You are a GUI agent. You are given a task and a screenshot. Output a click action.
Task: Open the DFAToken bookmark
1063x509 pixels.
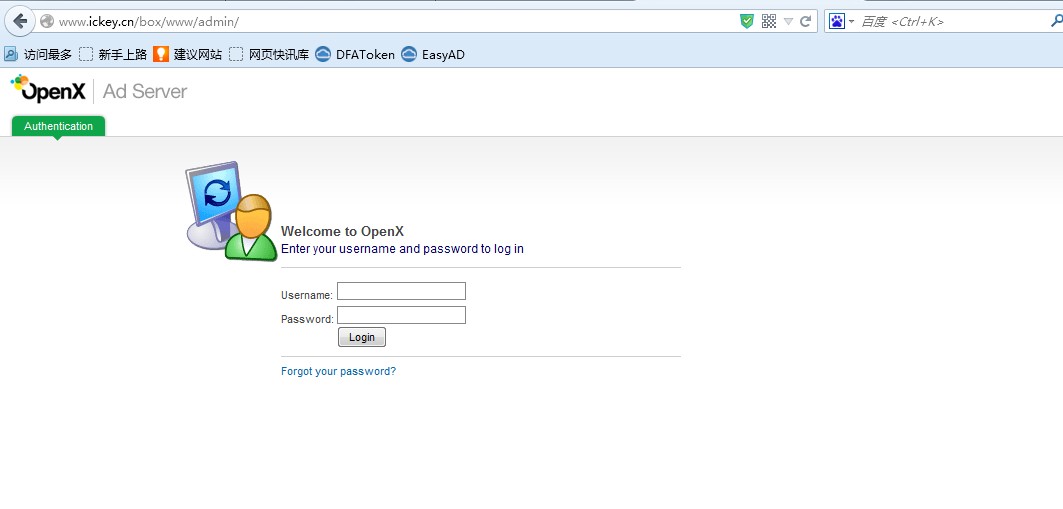[355, 55]
